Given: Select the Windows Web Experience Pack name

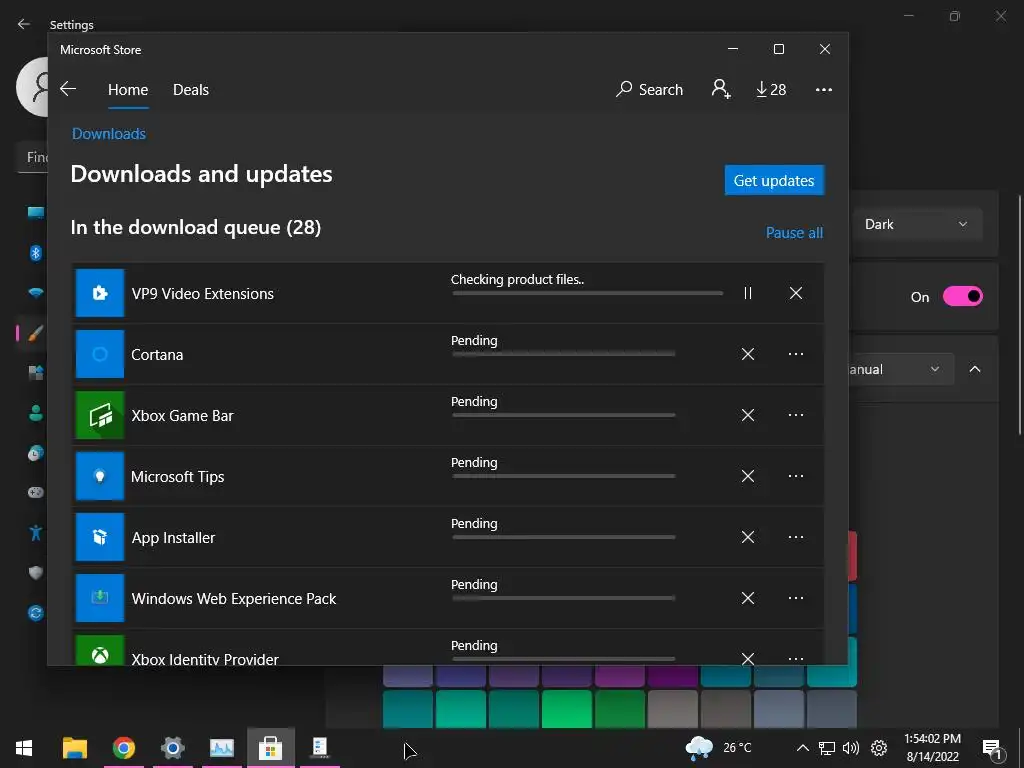Looking at the screenshot, I should (234, 599).
